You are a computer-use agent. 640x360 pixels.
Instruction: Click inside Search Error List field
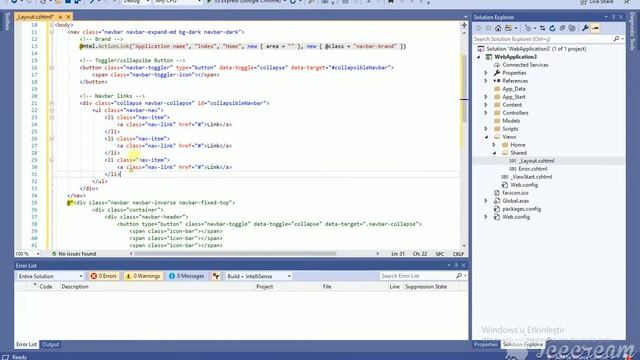pyautogui.click(x=417, y=276)
